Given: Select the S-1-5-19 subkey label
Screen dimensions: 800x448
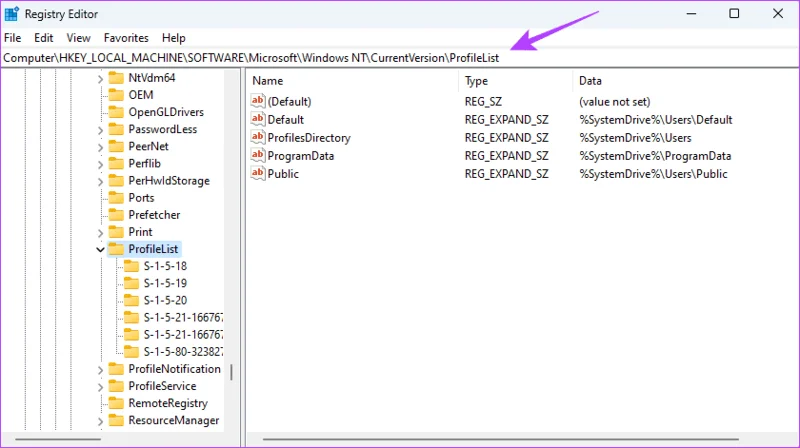Looking at the screenshot, I should [165, 283].
